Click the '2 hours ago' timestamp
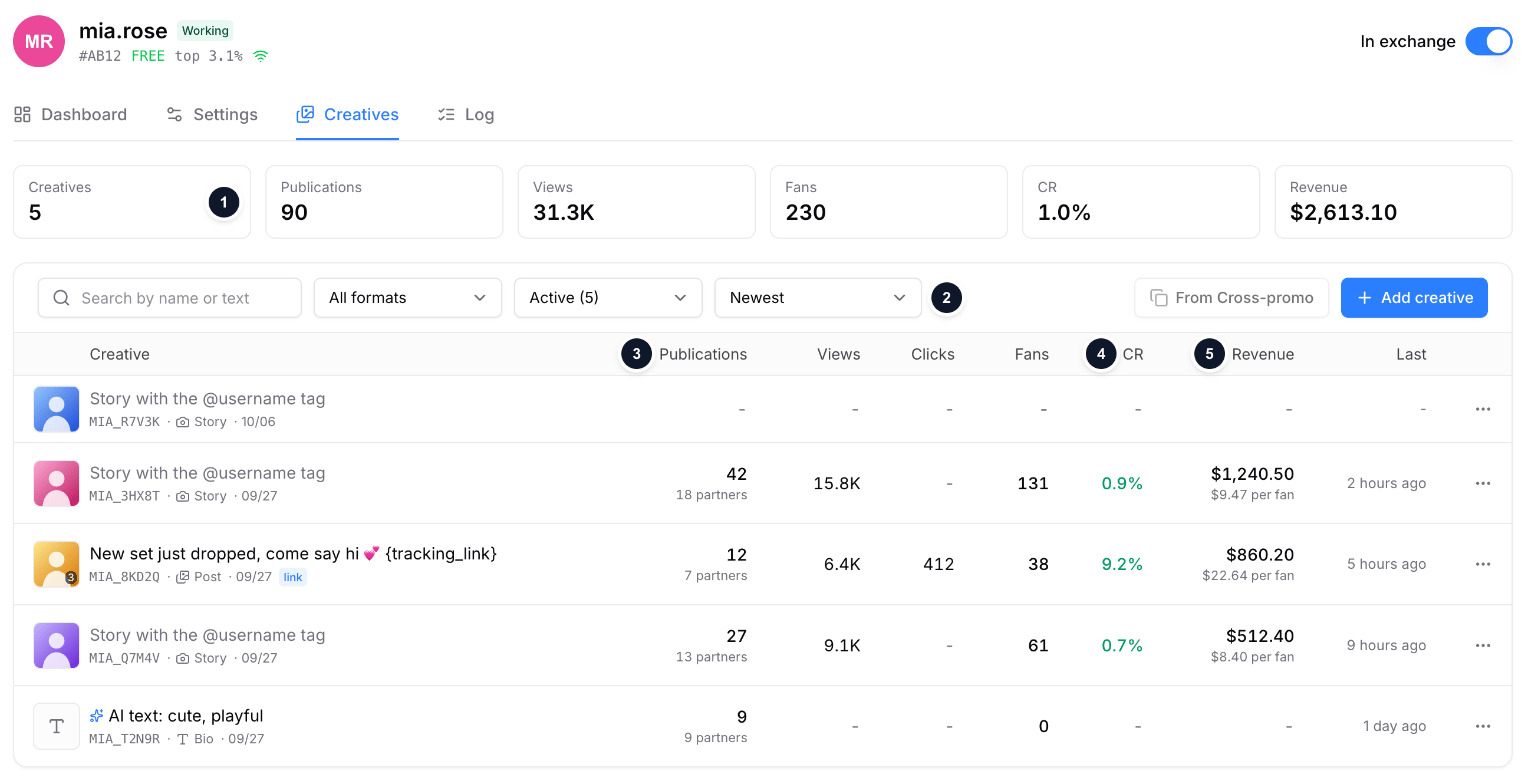The image size is (1528, 784). (x=1386, y=483)
